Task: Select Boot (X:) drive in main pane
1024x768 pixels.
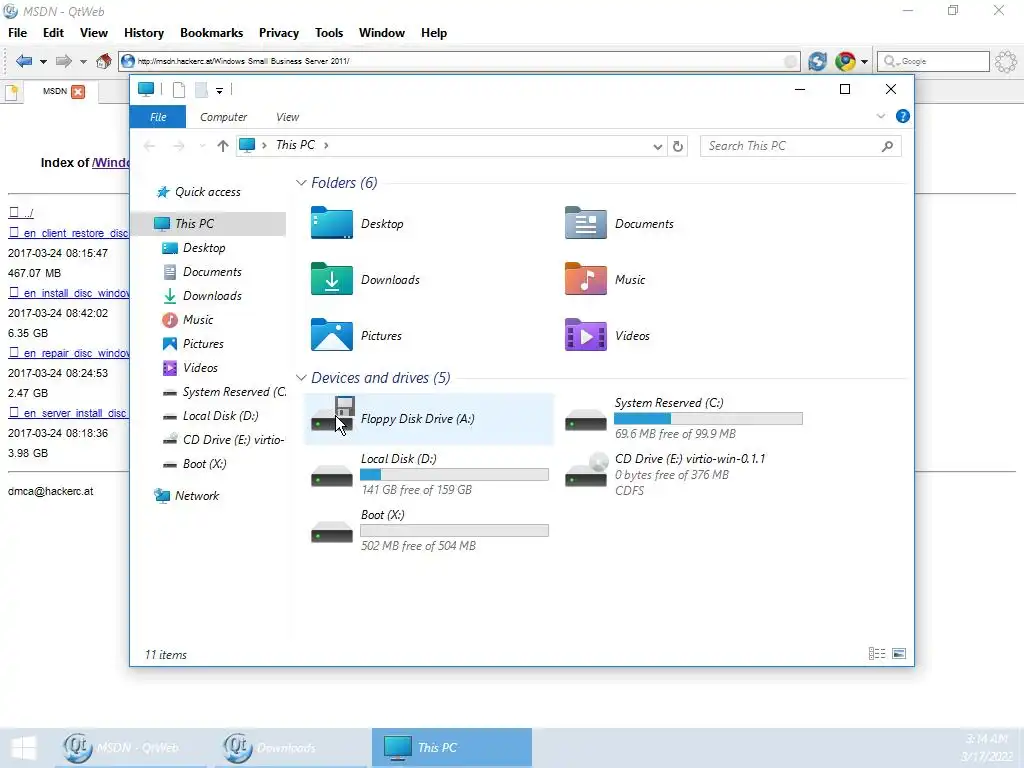Action: point(429,530)
